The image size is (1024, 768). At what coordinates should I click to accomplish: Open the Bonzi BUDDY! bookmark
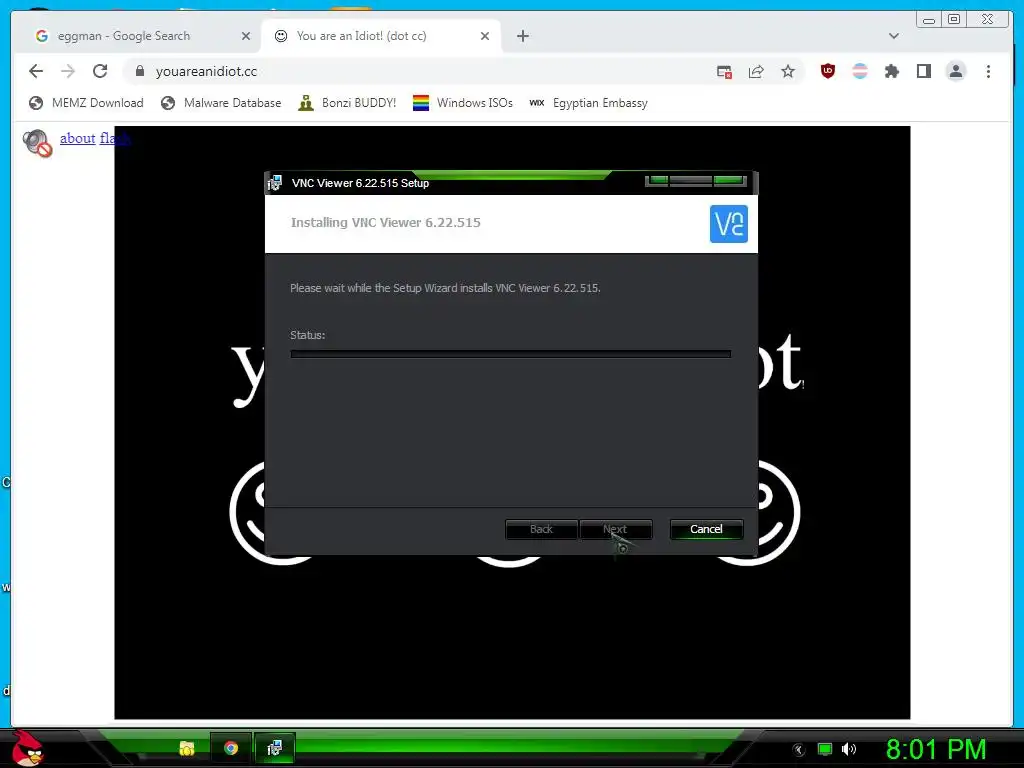[347, 103]
